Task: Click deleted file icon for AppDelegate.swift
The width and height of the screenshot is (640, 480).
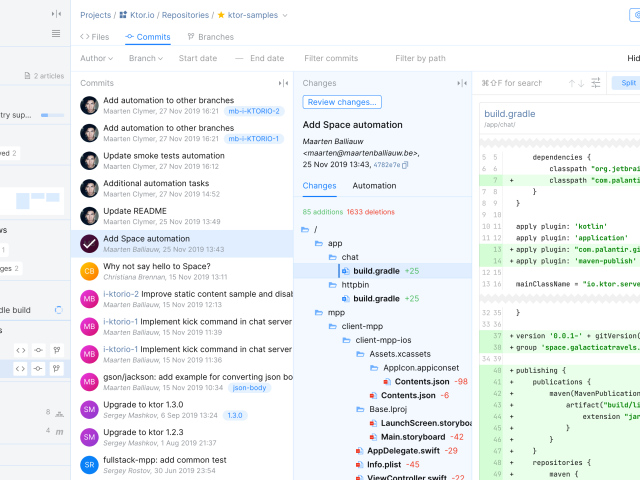Action: click(x=359, y=451)
